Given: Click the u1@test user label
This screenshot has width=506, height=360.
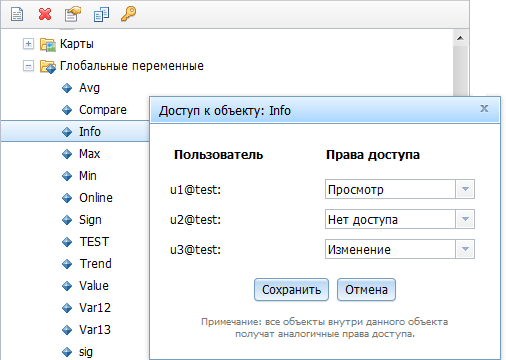Looking at the screenshot, I should [195, 190].
